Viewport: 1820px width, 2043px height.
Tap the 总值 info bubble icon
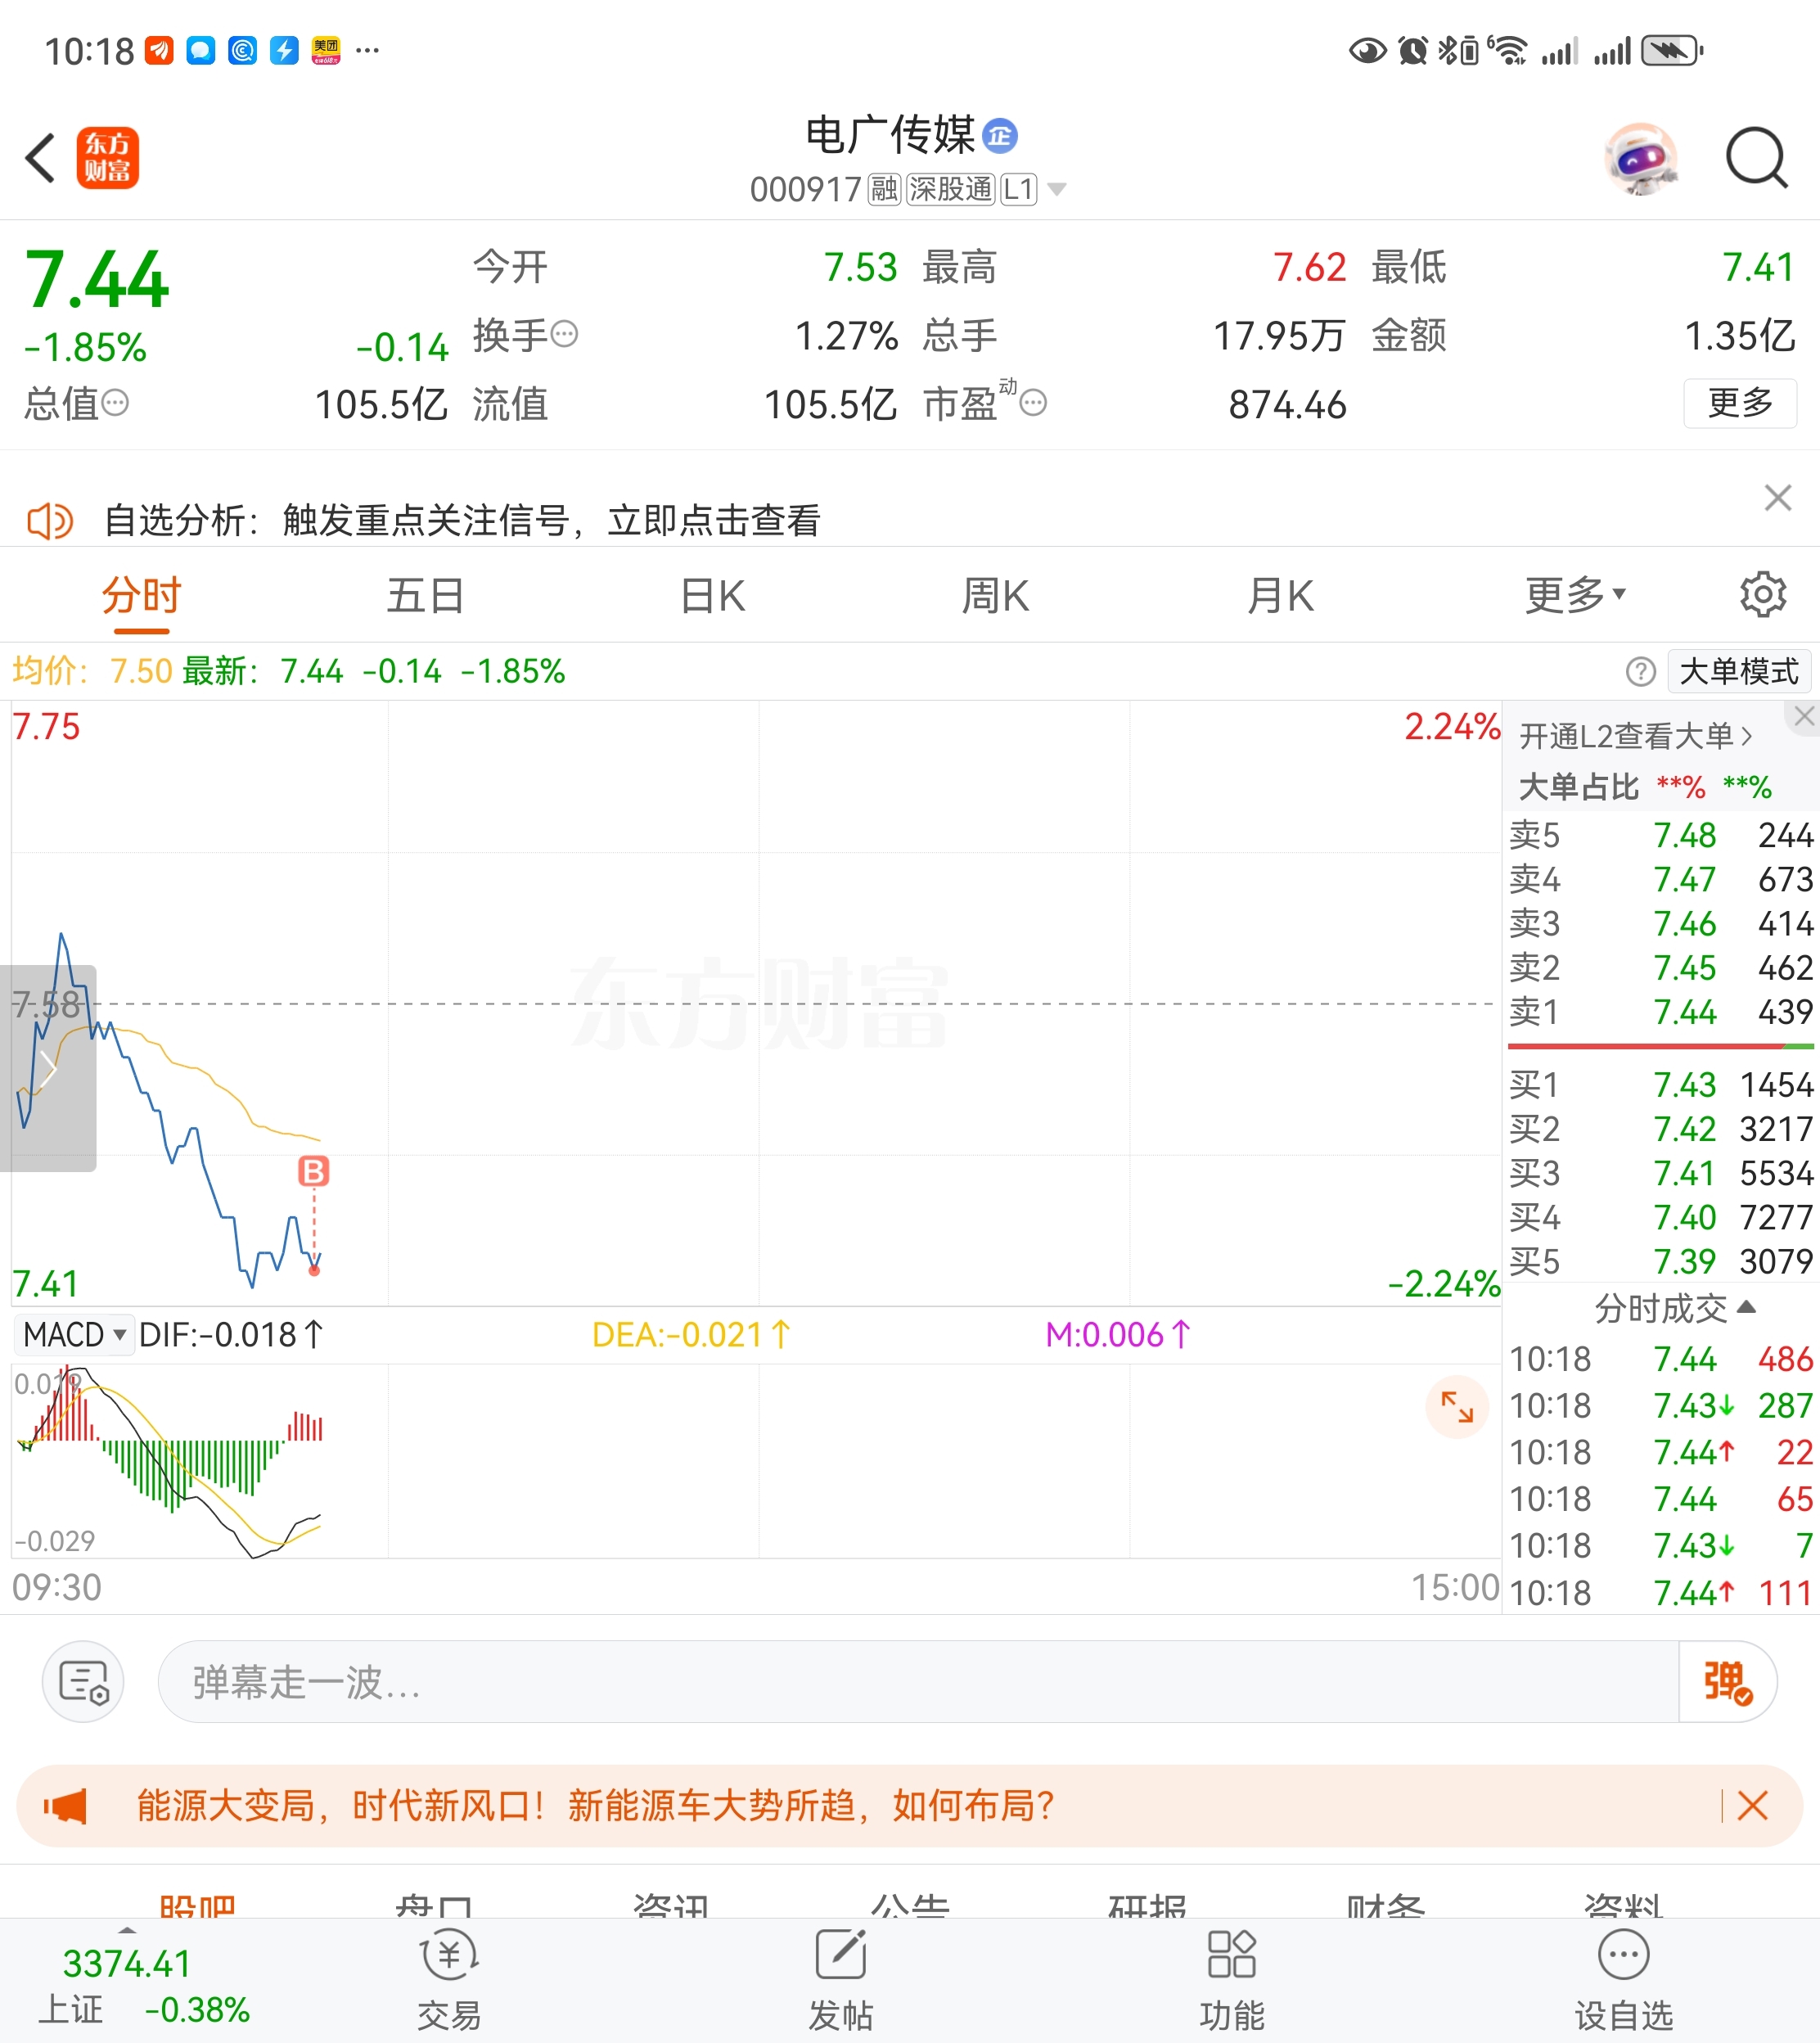(115, 403)
